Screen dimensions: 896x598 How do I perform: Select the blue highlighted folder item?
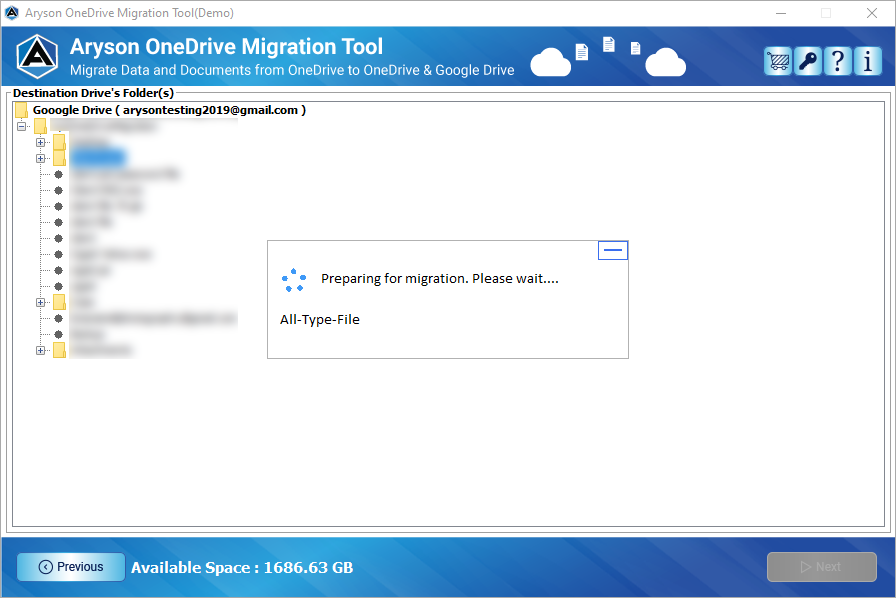click(98, 158)
